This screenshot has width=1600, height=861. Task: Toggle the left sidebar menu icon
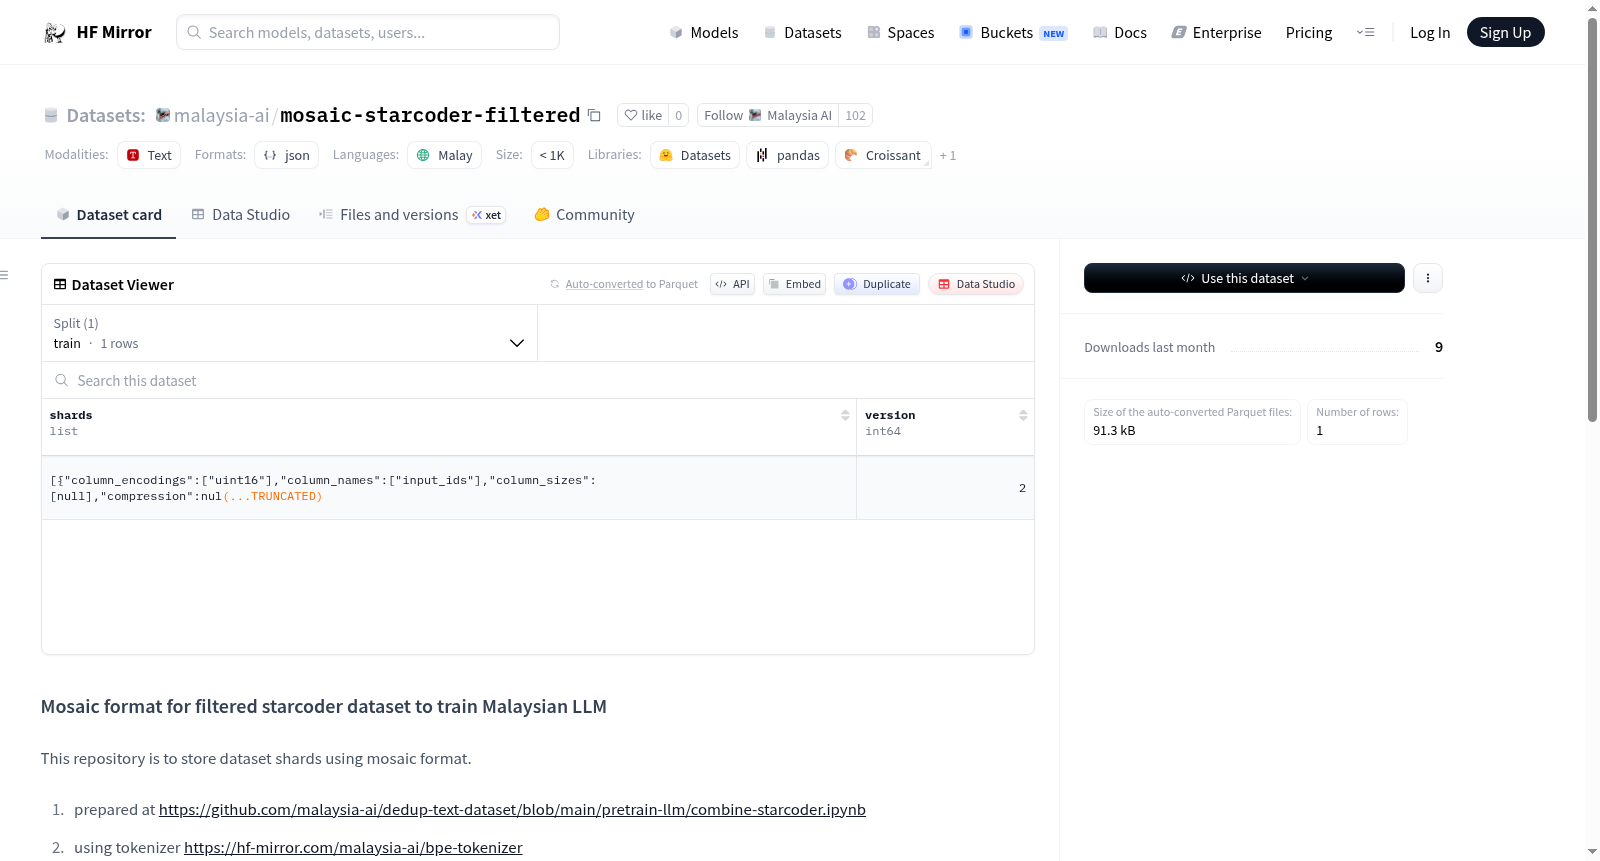[4, 275]
